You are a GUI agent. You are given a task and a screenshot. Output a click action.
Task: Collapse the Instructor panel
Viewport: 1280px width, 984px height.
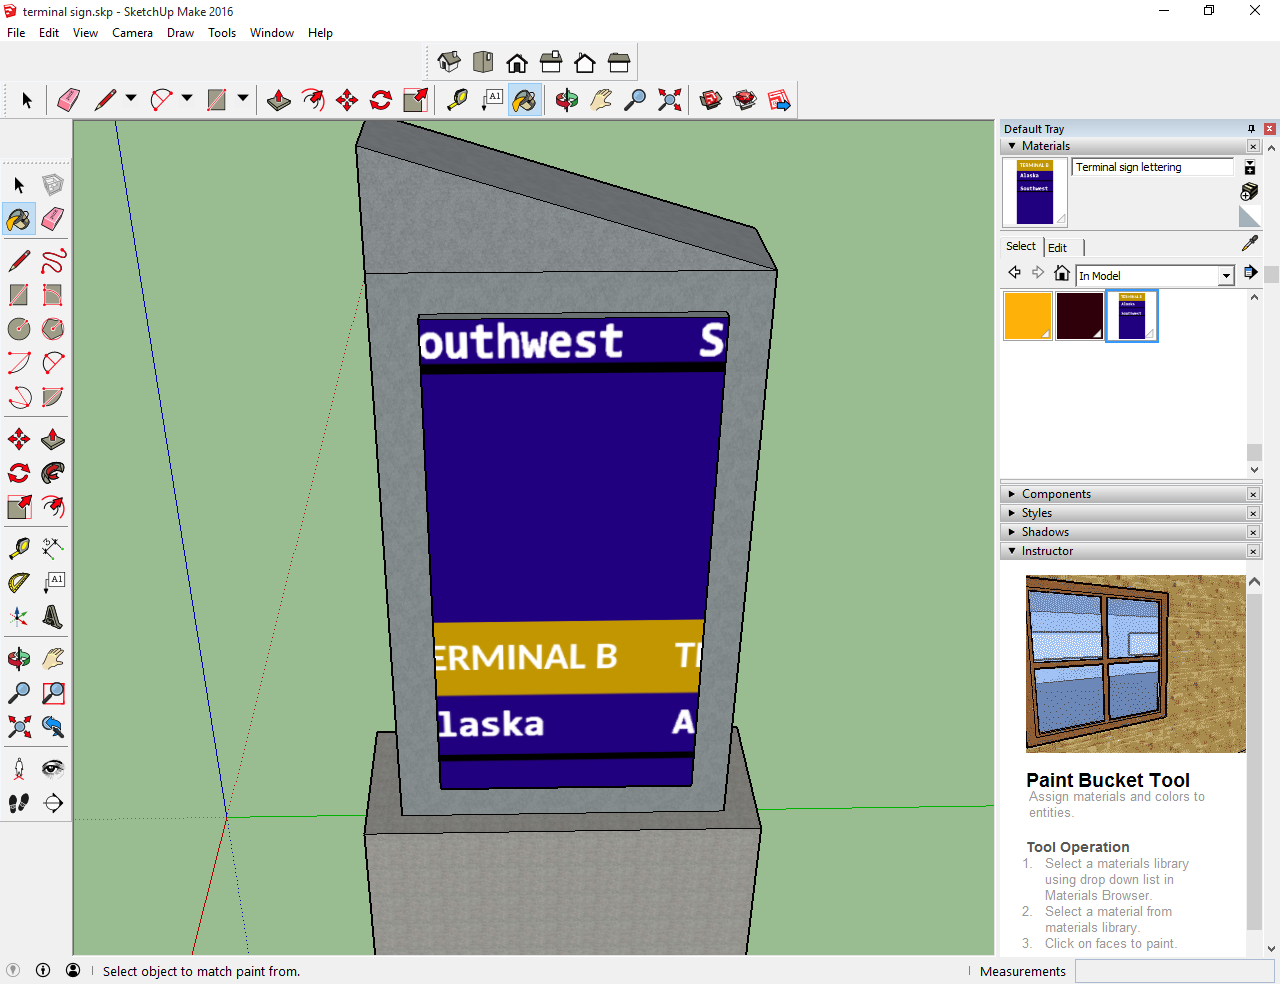point(1012,551)
